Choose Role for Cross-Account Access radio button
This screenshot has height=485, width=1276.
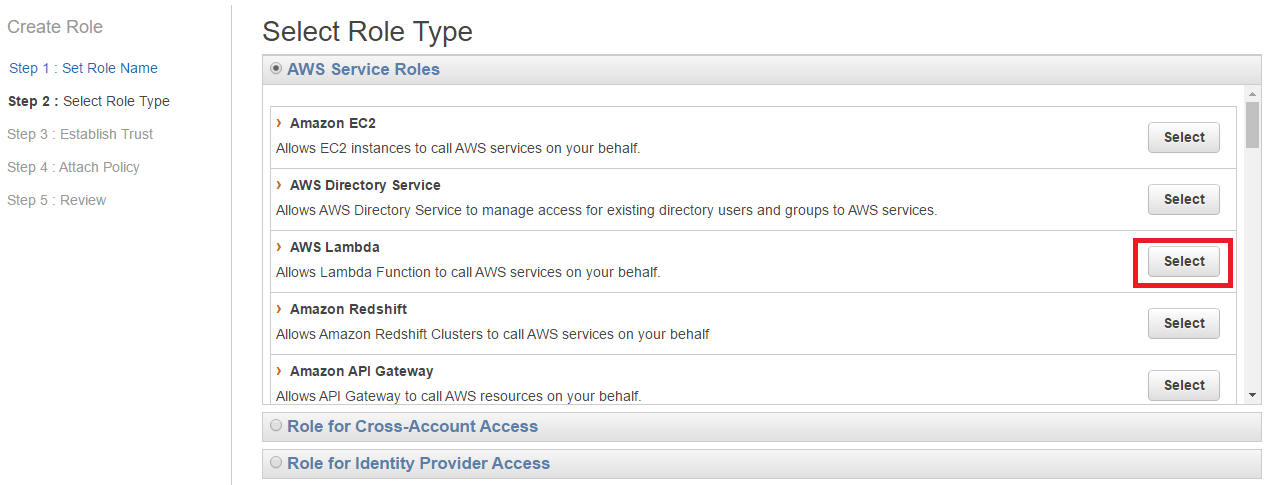(276, 426)
